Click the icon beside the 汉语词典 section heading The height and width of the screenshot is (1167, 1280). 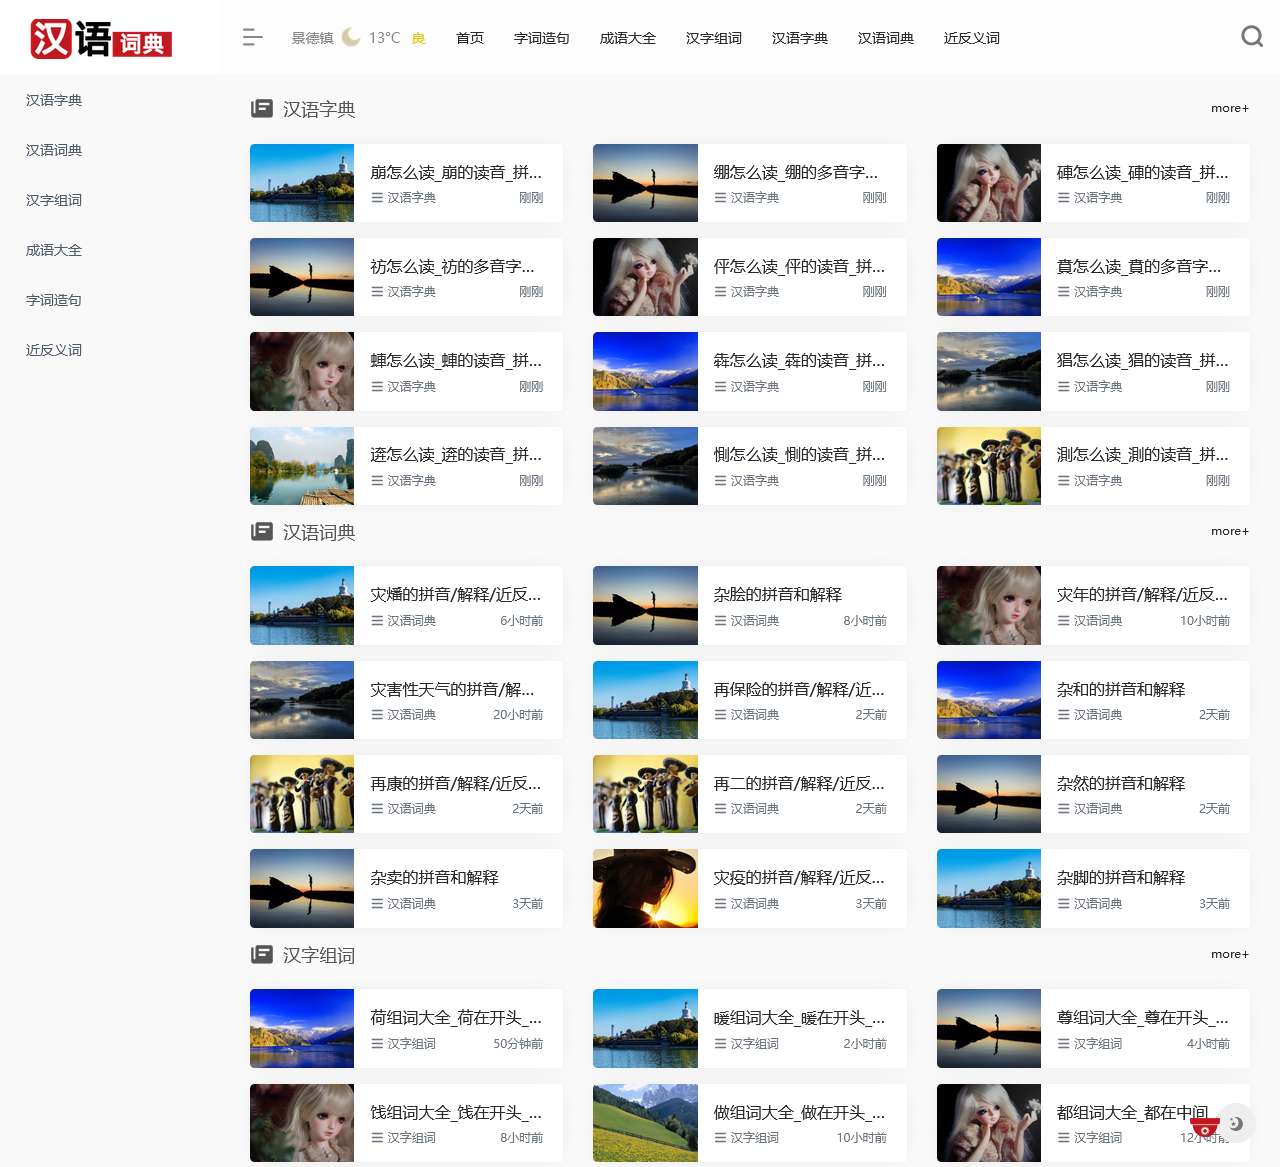point(262,531)
